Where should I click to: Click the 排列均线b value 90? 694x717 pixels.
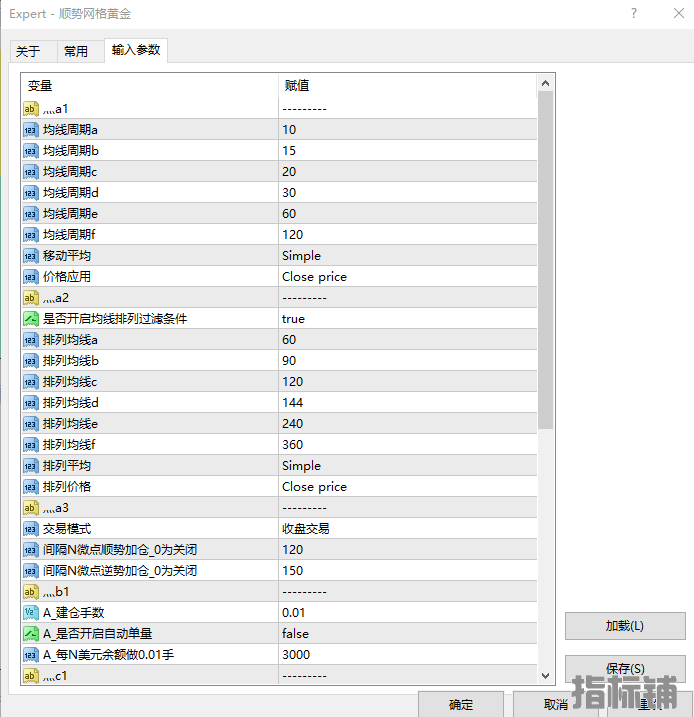[x=407, y=361]
